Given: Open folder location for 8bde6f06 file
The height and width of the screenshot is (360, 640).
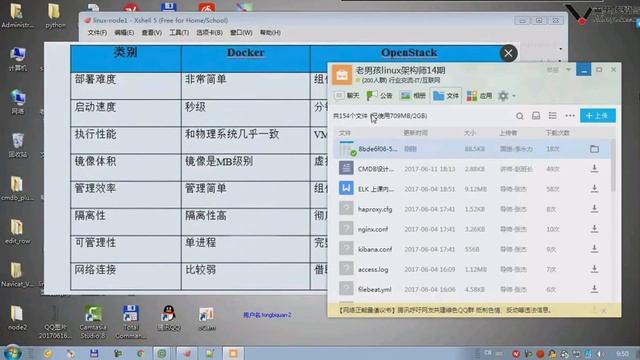Looking at the screenshot, I should click(594, 149).
